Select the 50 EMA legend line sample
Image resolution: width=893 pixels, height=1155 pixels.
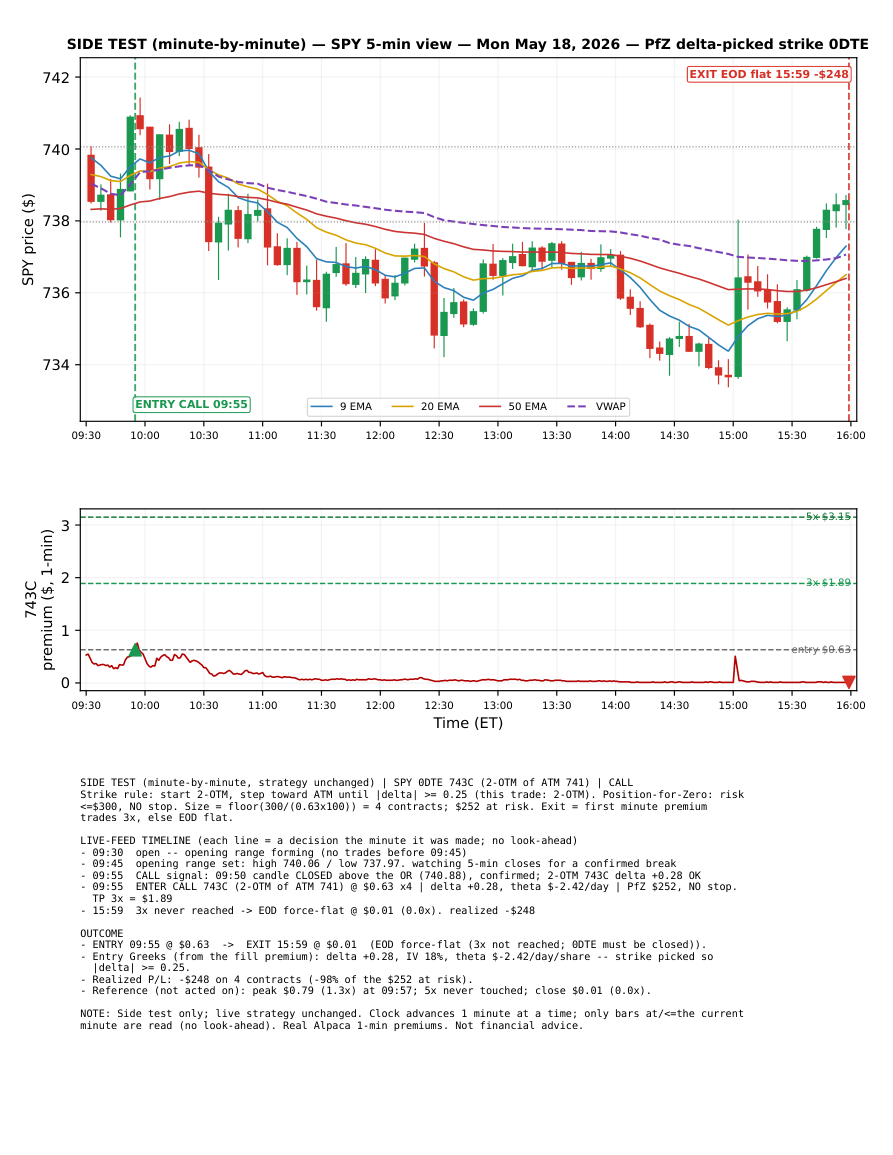click(490, 407)
